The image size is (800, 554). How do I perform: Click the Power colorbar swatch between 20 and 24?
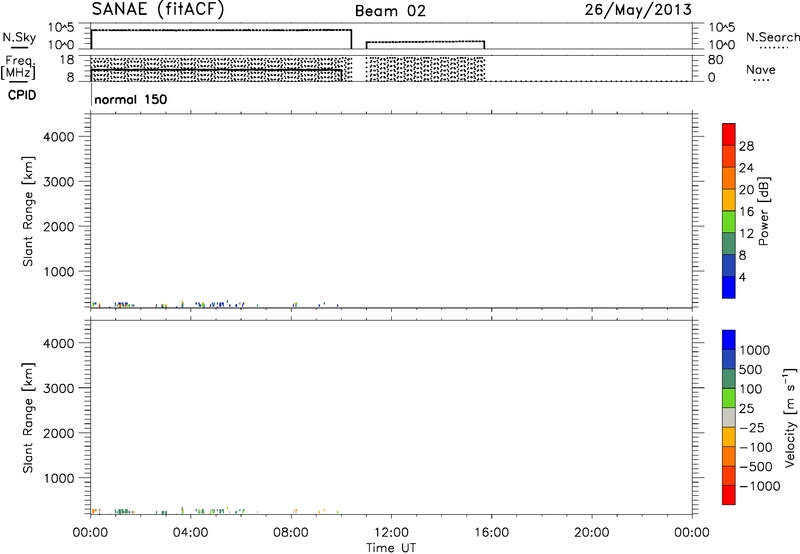pos(729,178)
